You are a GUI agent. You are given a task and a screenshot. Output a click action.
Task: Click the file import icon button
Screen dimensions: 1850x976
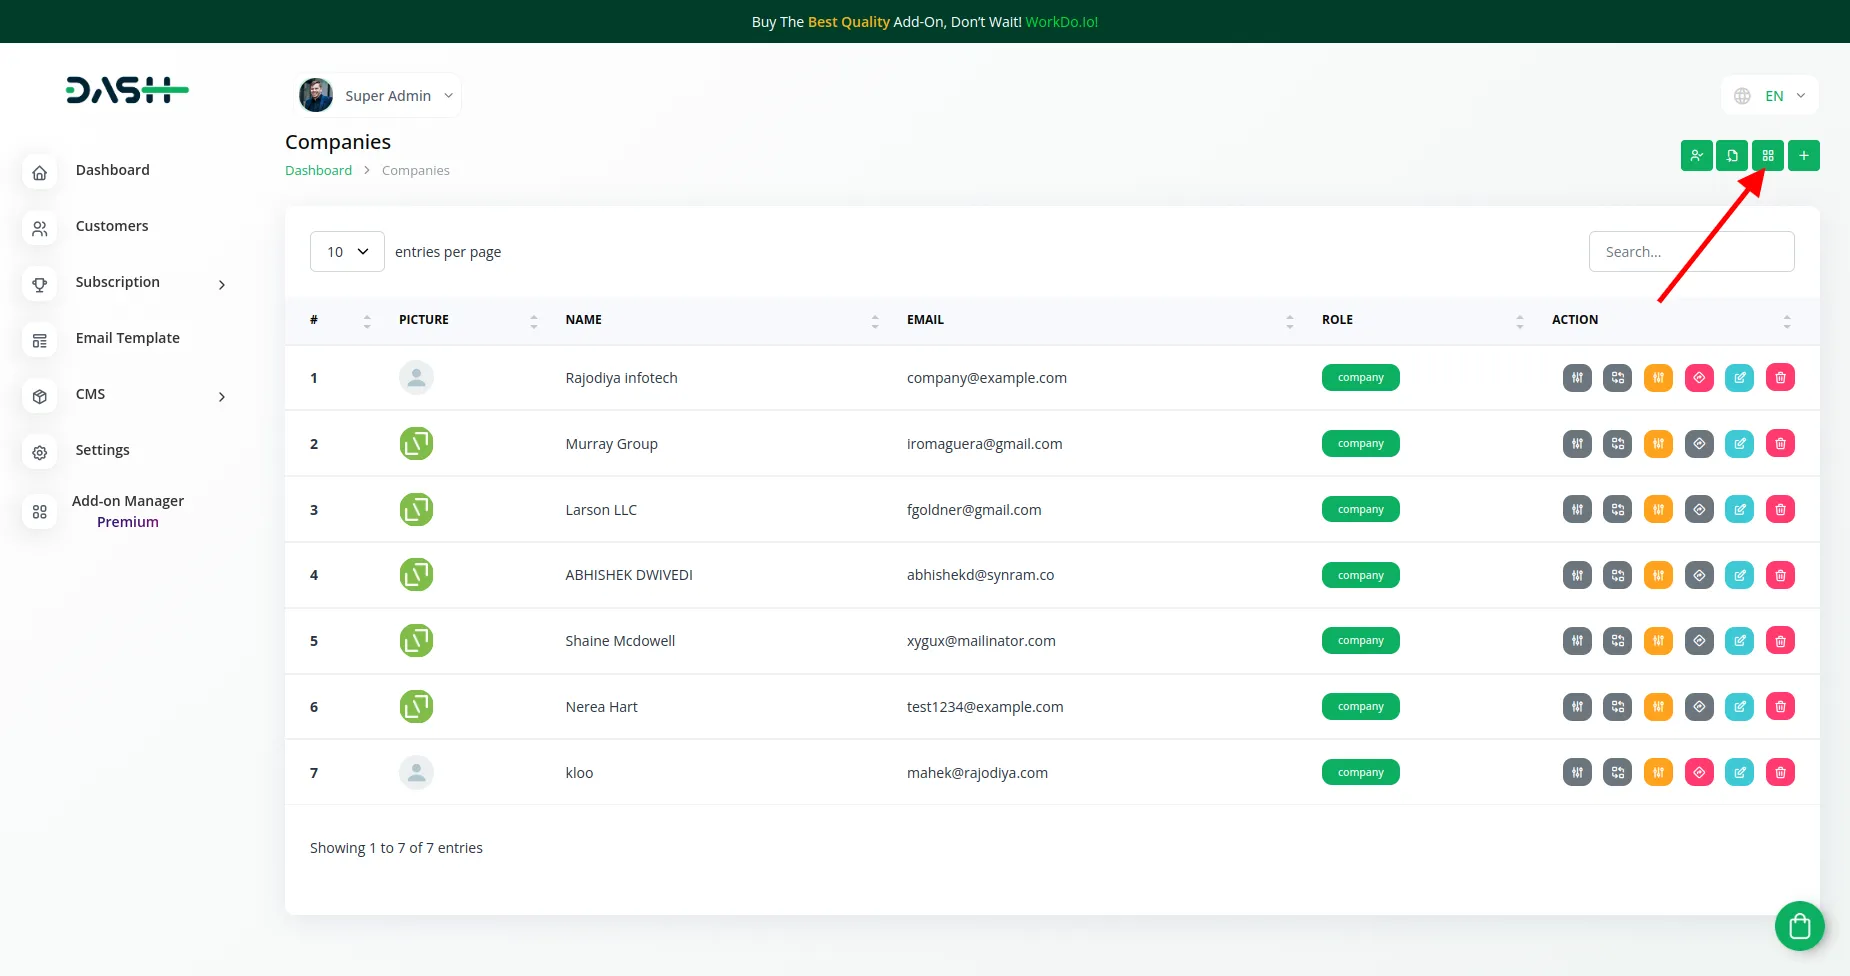click(1731, 156)
